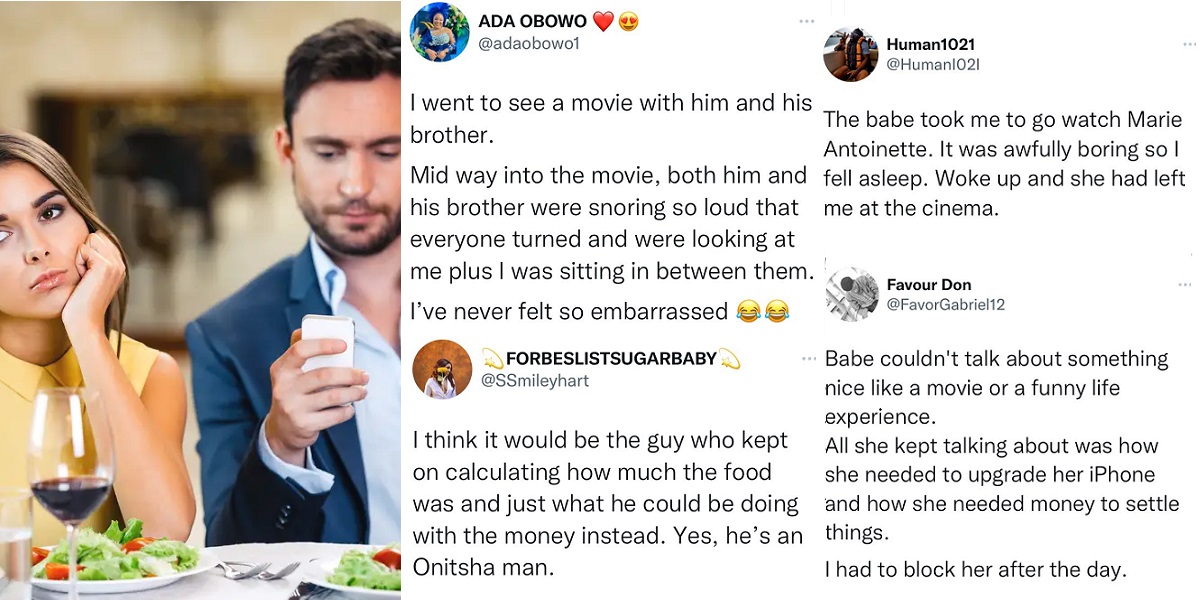Open options menu on FORBESLISTSUGARBABY tweet
Screen dimensions: 1200x600
[x=806, y=357]
